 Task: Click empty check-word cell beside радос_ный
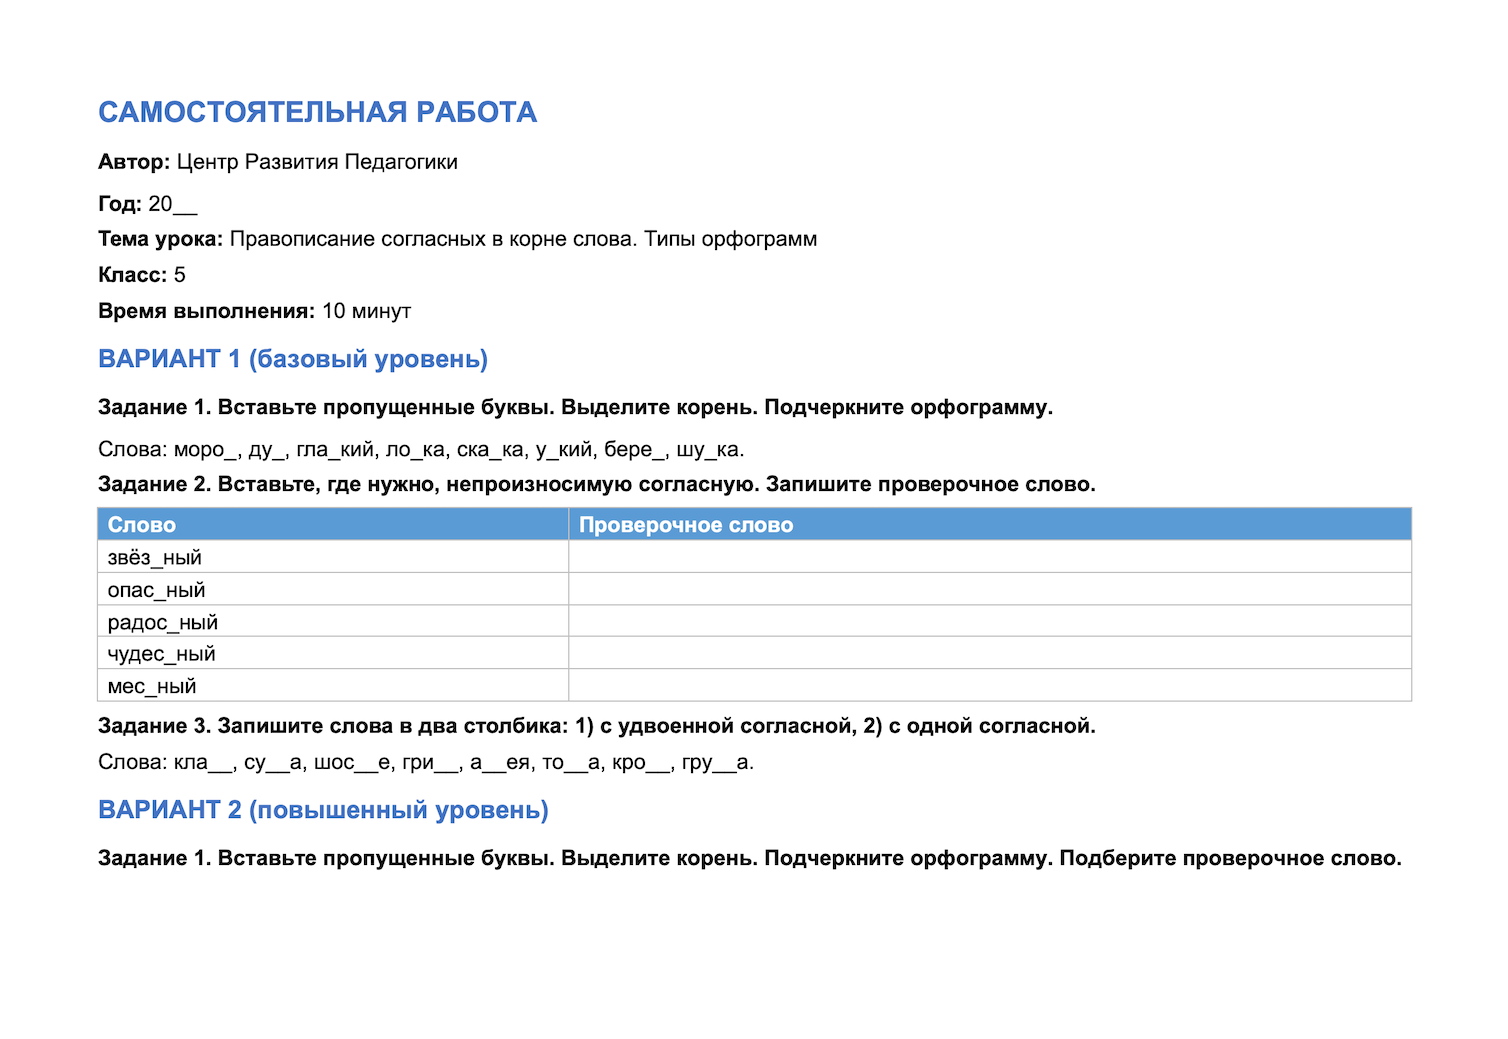tap(990, 621)
